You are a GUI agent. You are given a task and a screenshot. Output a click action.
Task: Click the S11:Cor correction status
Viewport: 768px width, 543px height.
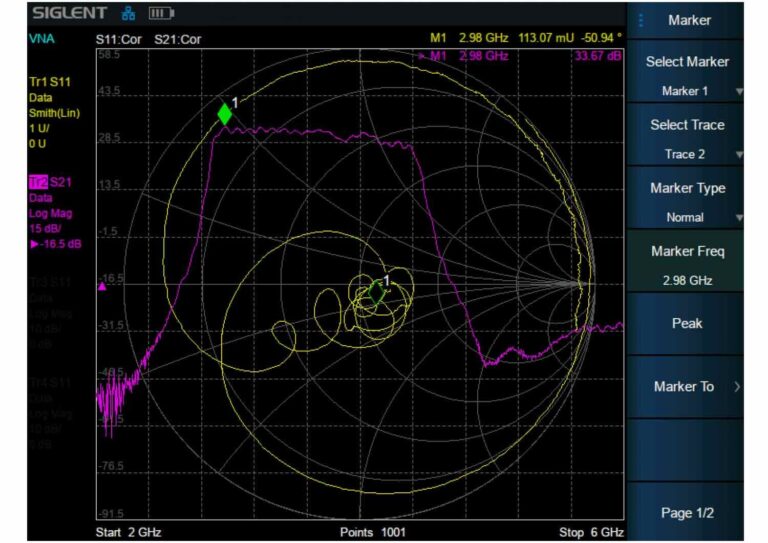click(x=119, y=39)
